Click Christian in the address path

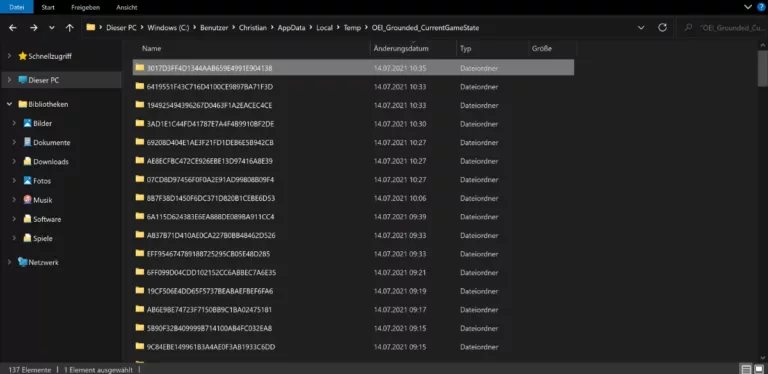coord(253,28)
